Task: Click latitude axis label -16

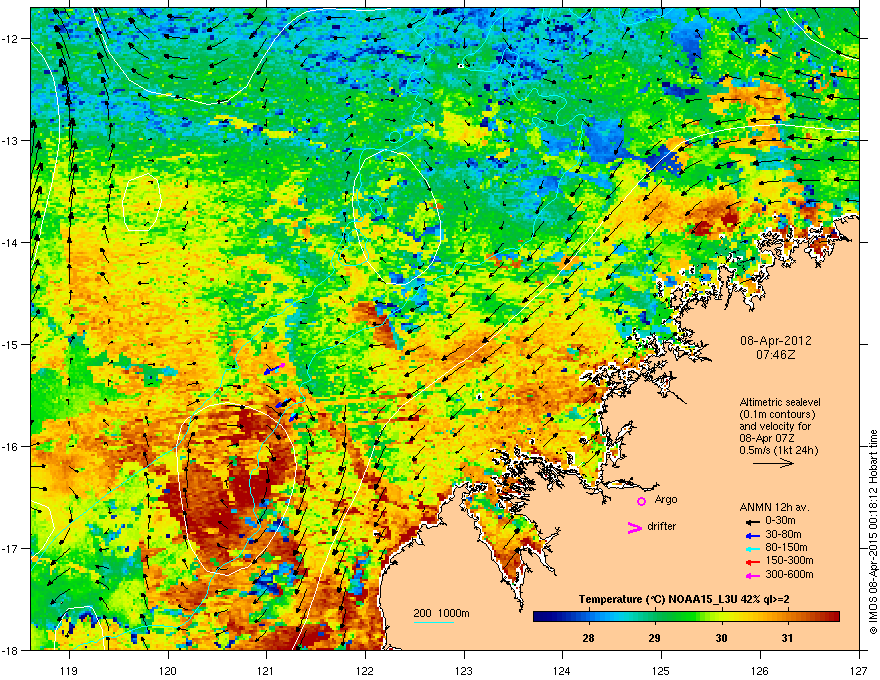Action: [x=11, y=447]
